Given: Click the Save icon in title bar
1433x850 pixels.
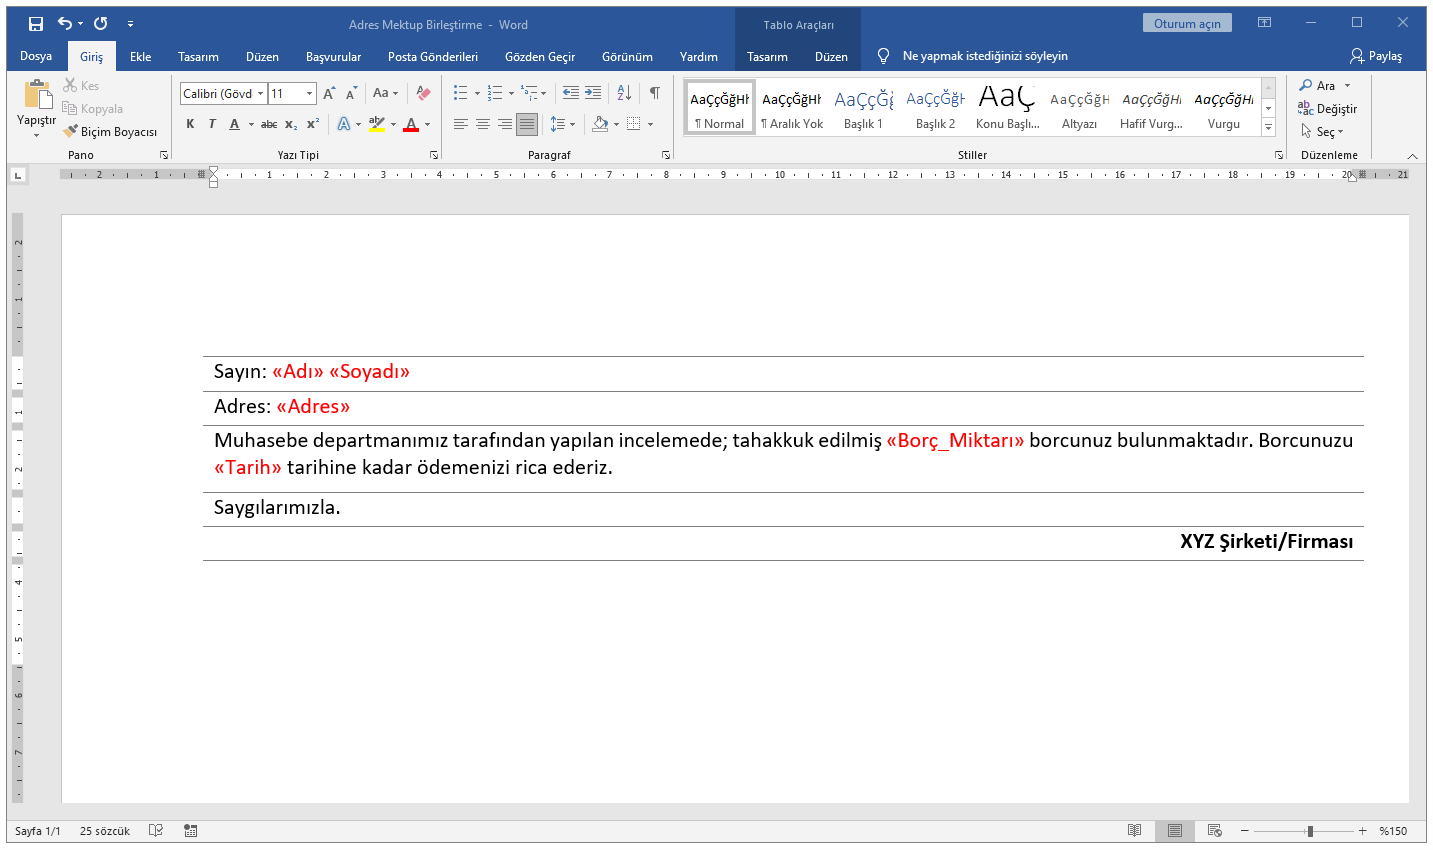Looking at the screenshot, I should tap(36, 24).
